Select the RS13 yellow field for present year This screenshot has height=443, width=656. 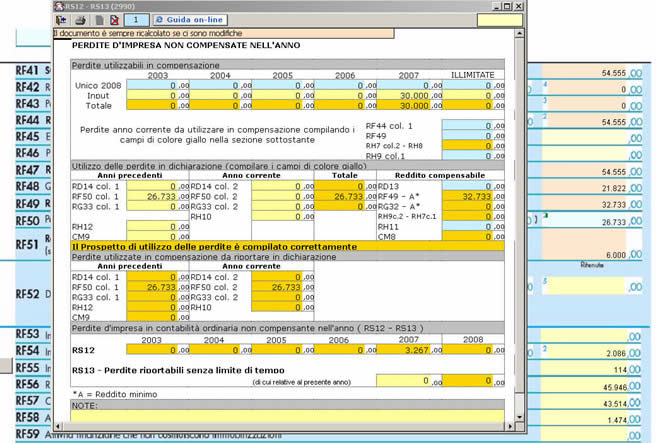(403, 381)
